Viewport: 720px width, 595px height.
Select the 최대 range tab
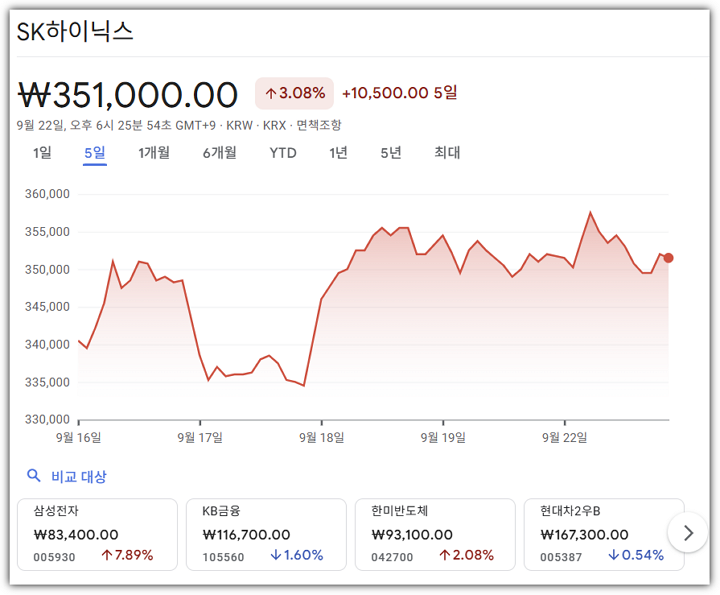tap(447, 152)
